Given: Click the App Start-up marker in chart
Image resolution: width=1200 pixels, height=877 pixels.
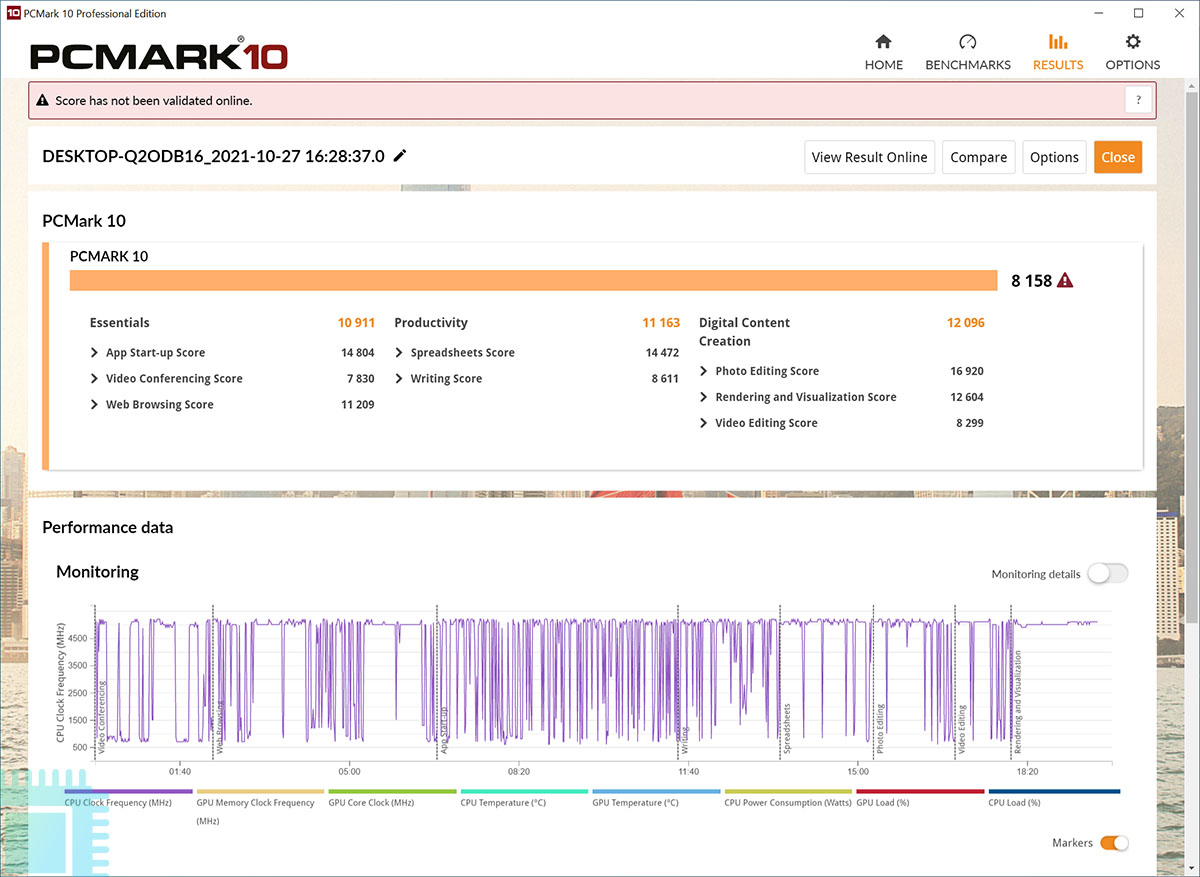Looking at the screenshot, I should 444,728.
